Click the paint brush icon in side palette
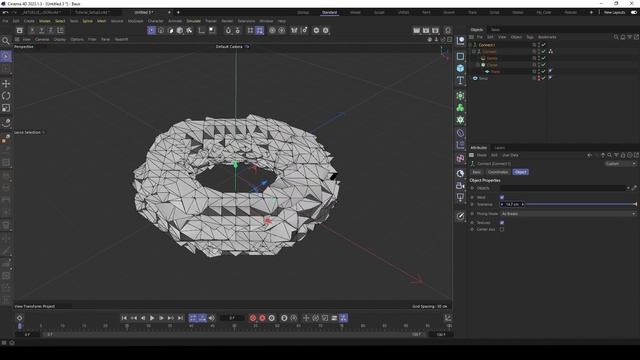Screen dimensions: 640x360 point(460,216)
